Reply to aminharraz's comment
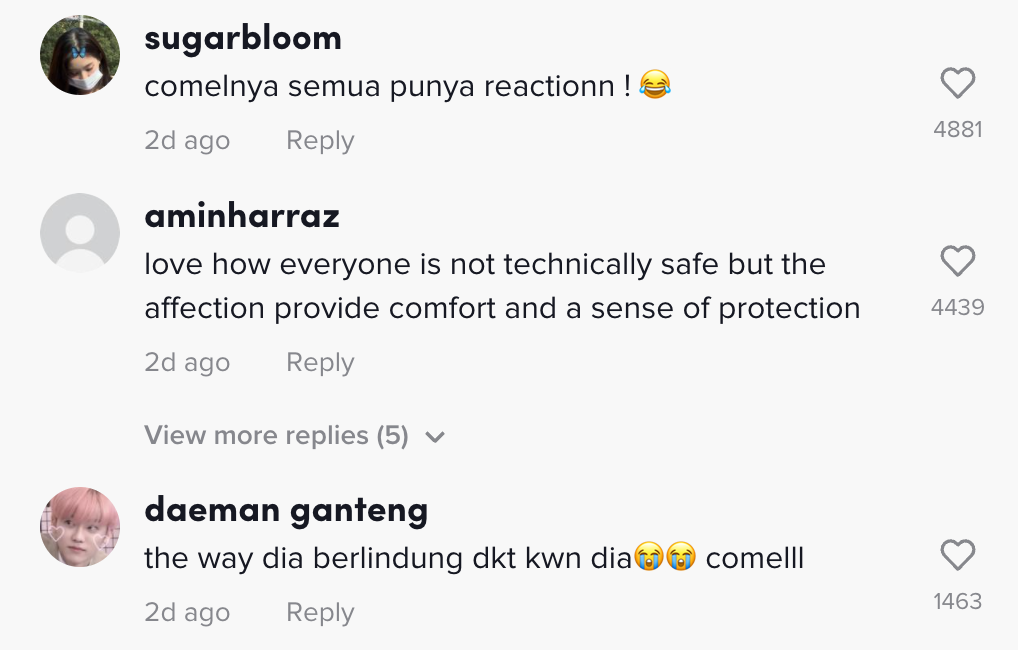 click(x=320, y=362)
